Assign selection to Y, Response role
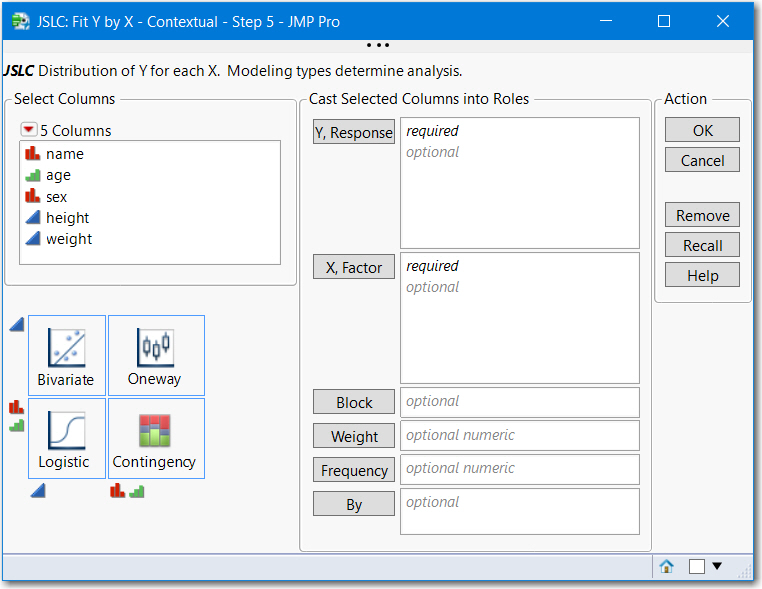The width and height of the screenshot is (762, 589). click(x=354, y=132)
